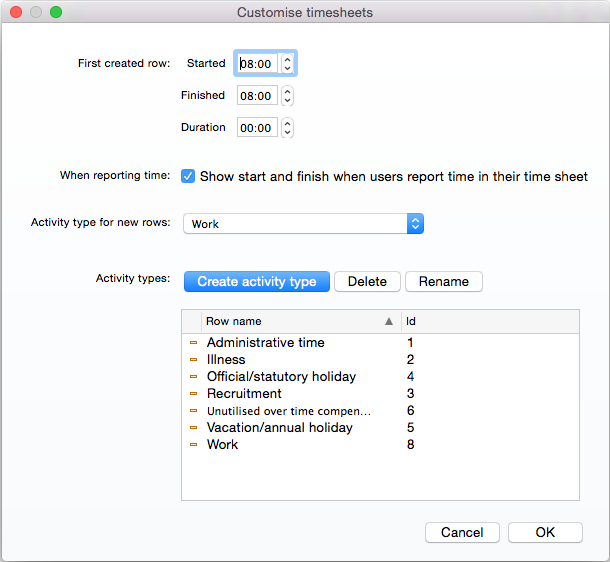Click the Row name sort arrow
Image resolution: width=610 pixels, height=562 pixels.
click(x=389, y=321)
